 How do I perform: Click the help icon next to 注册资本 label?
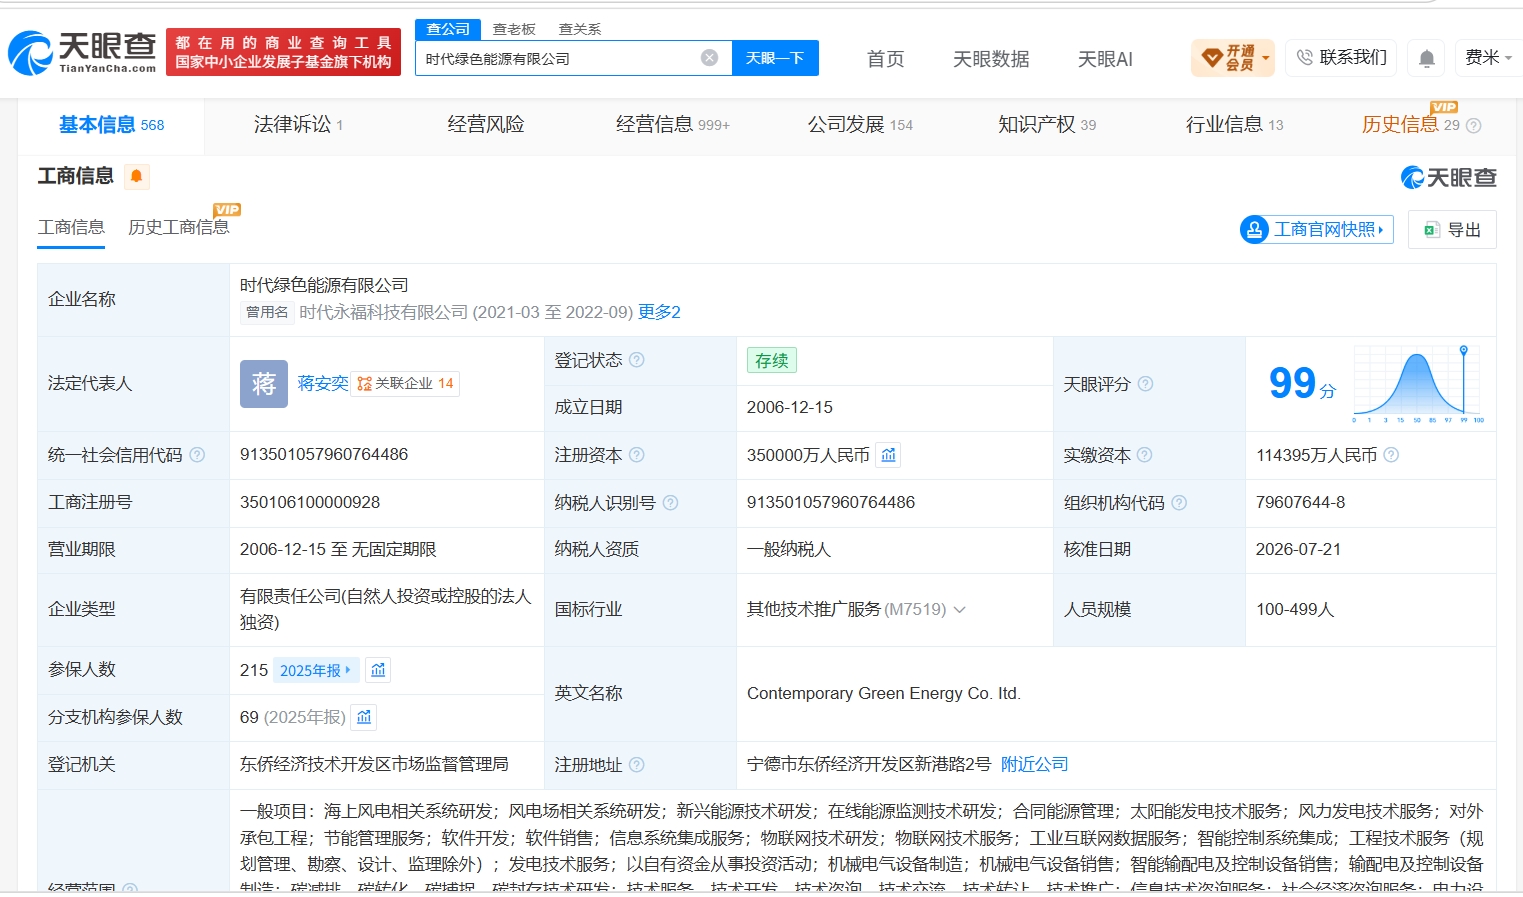coord(637,455)
